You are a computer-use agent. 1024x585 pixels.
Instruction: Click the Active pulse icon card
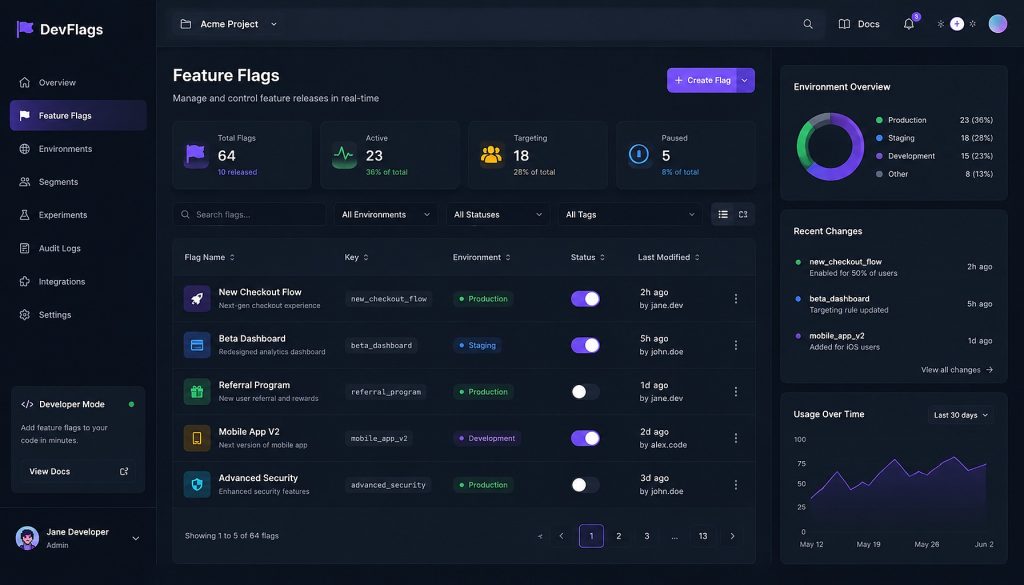point(344,155)
